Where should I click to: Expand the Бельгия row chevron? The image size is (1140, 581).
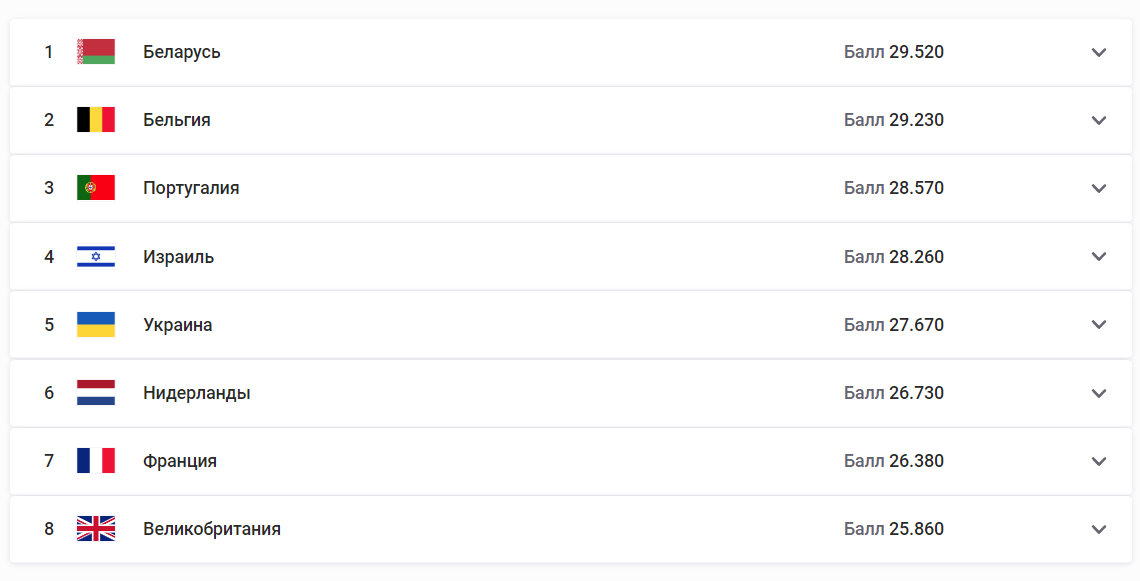click(x=1099, y=120)
